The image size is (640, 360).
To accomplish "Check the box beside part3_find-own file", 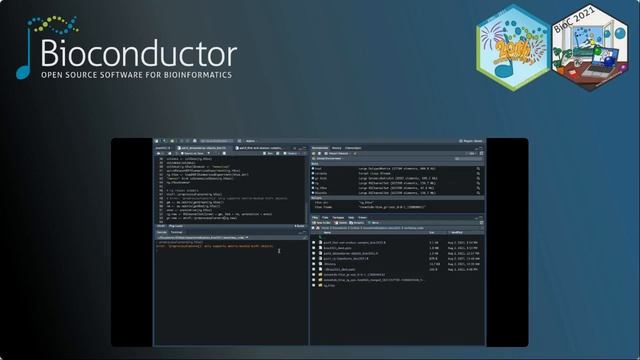I will (313, 242).
